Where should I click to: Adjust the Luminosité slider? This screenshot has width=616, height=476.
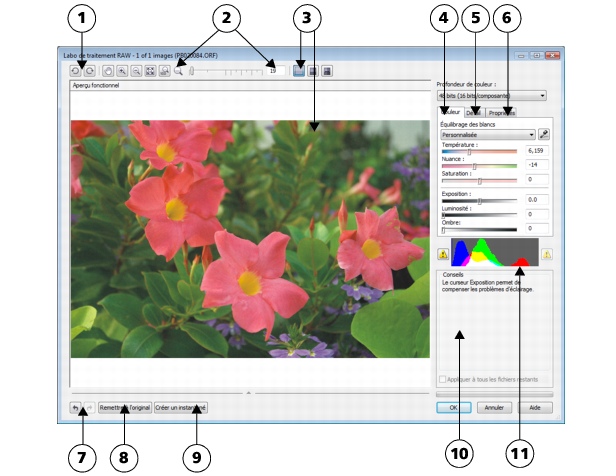(x=479, y=215)
